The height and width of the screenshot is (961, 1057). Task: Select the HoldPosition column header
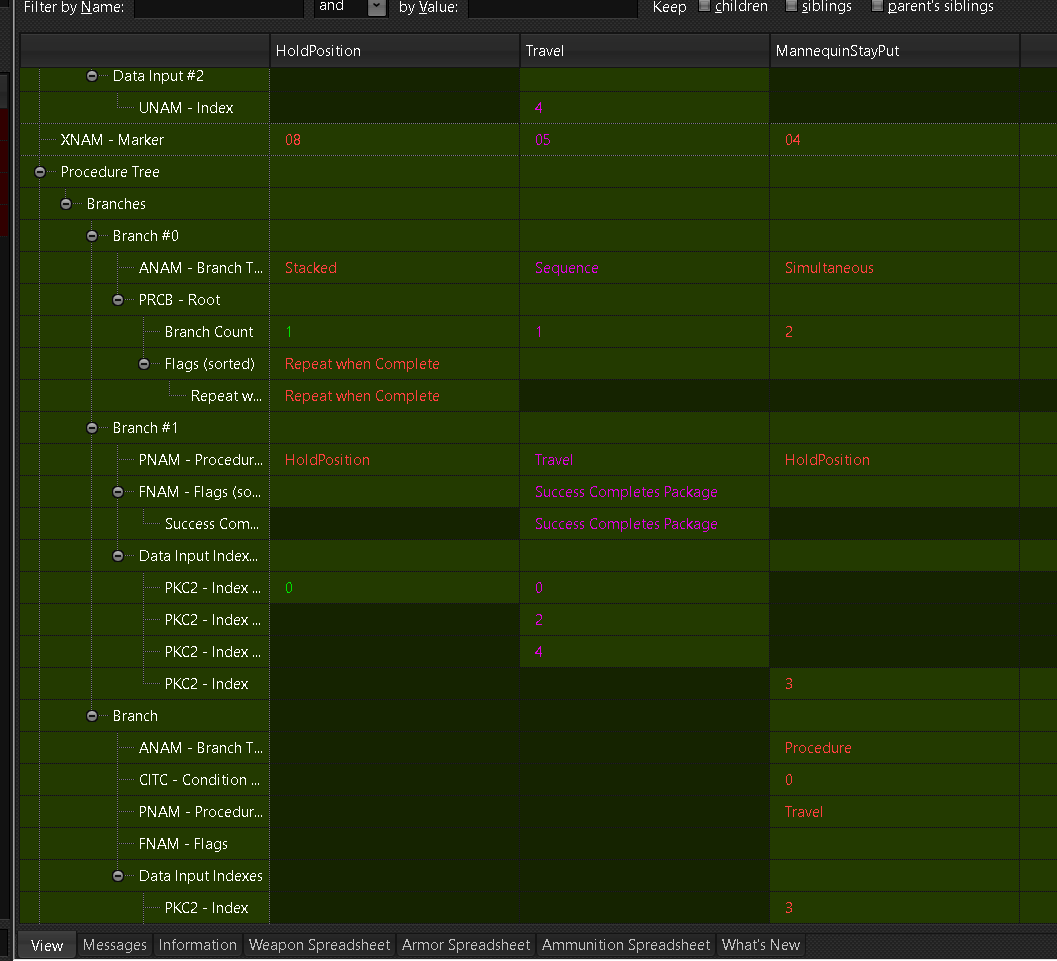tap(395, 51)
